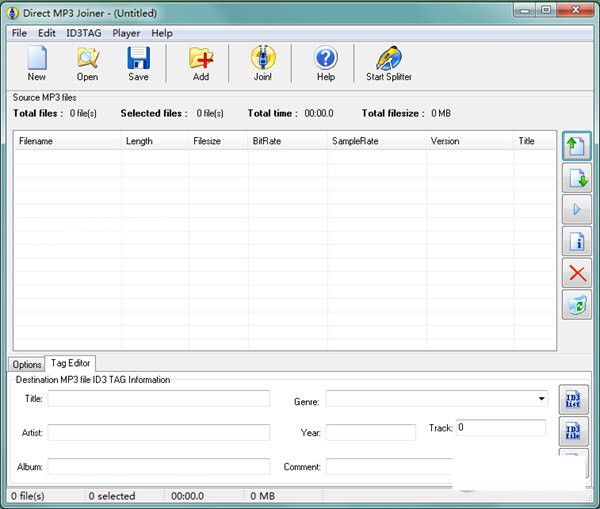
Task: Minimize the Direct MP3 Joiner window
Action: click(525, 10)
